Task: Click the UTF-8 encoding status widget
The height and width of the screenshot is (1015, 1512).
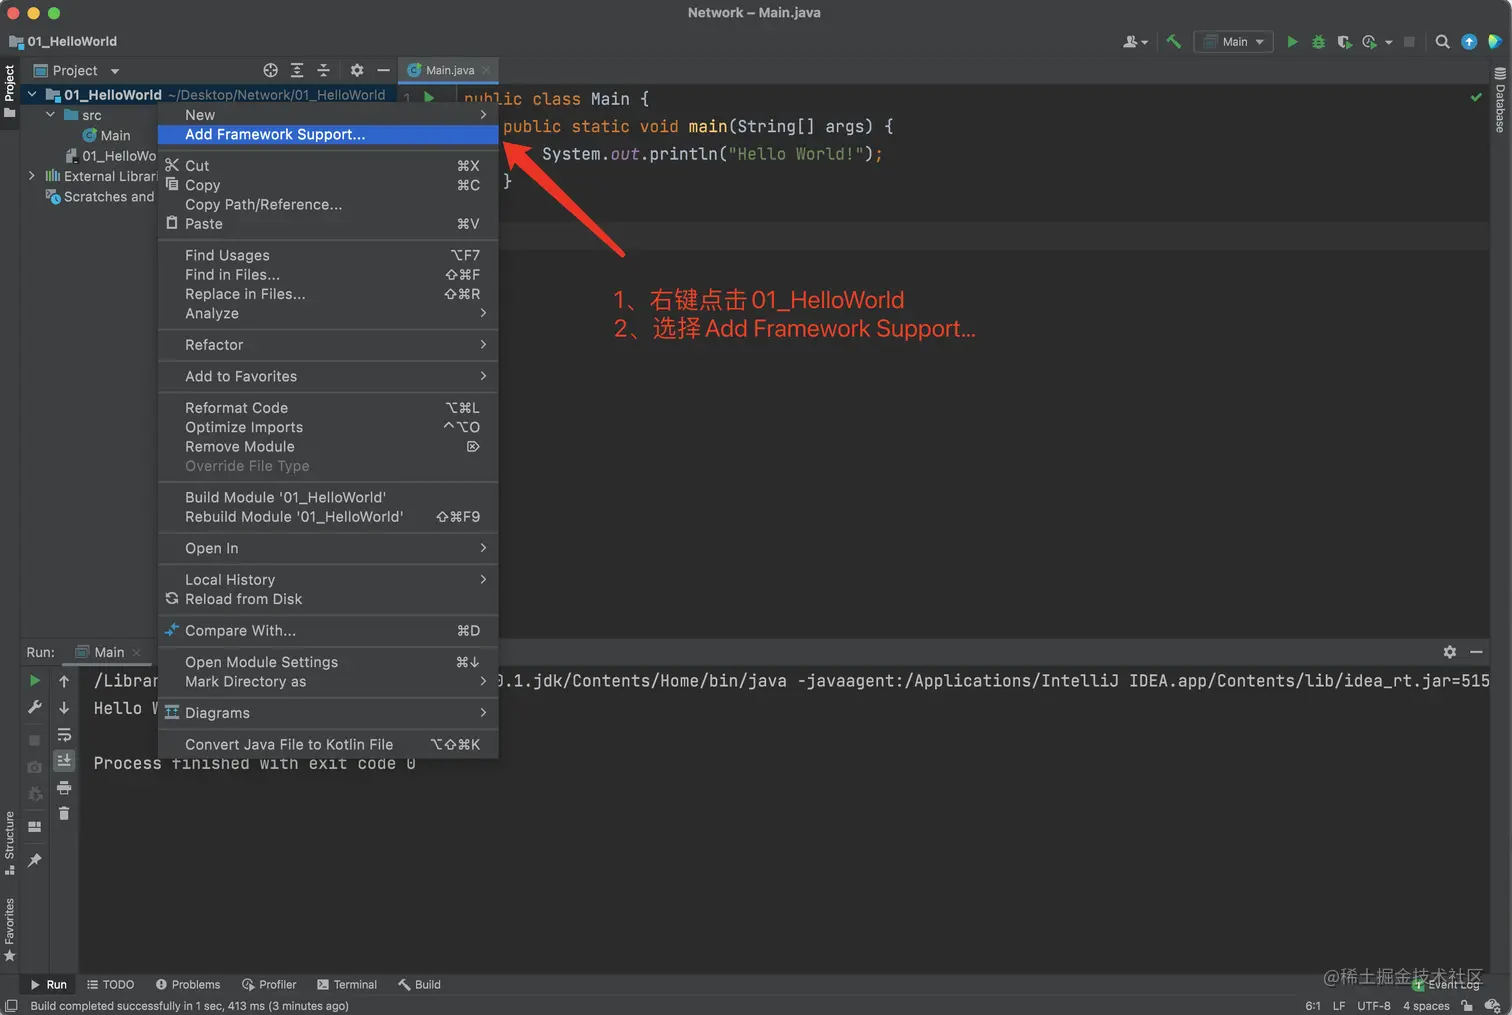Action: click(x=1374, y=1006)
